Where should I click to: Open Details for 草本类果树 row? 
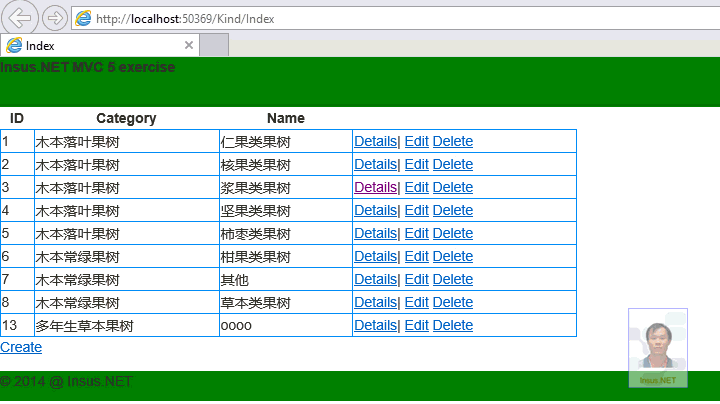(x=375, y=302)
